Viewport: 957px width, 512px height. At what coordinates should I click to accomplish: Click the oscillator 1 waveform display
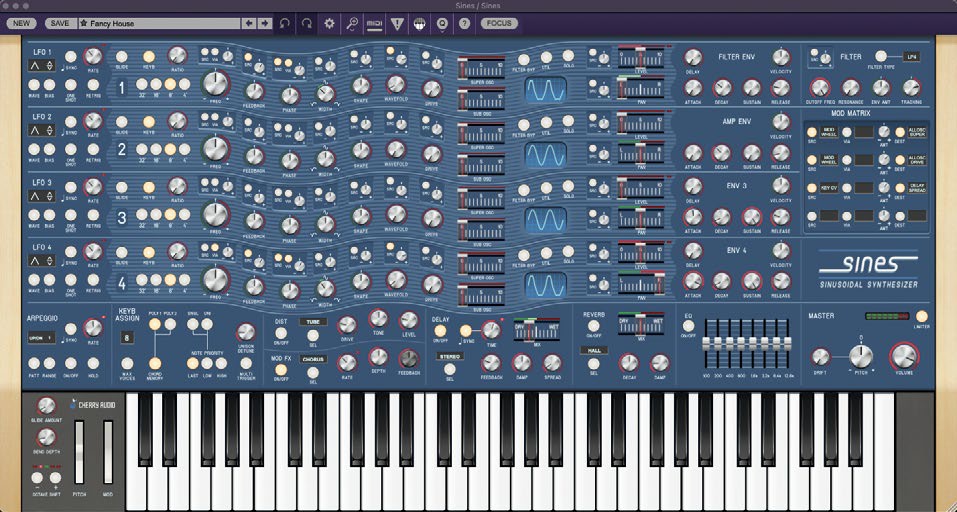point(546,90)
